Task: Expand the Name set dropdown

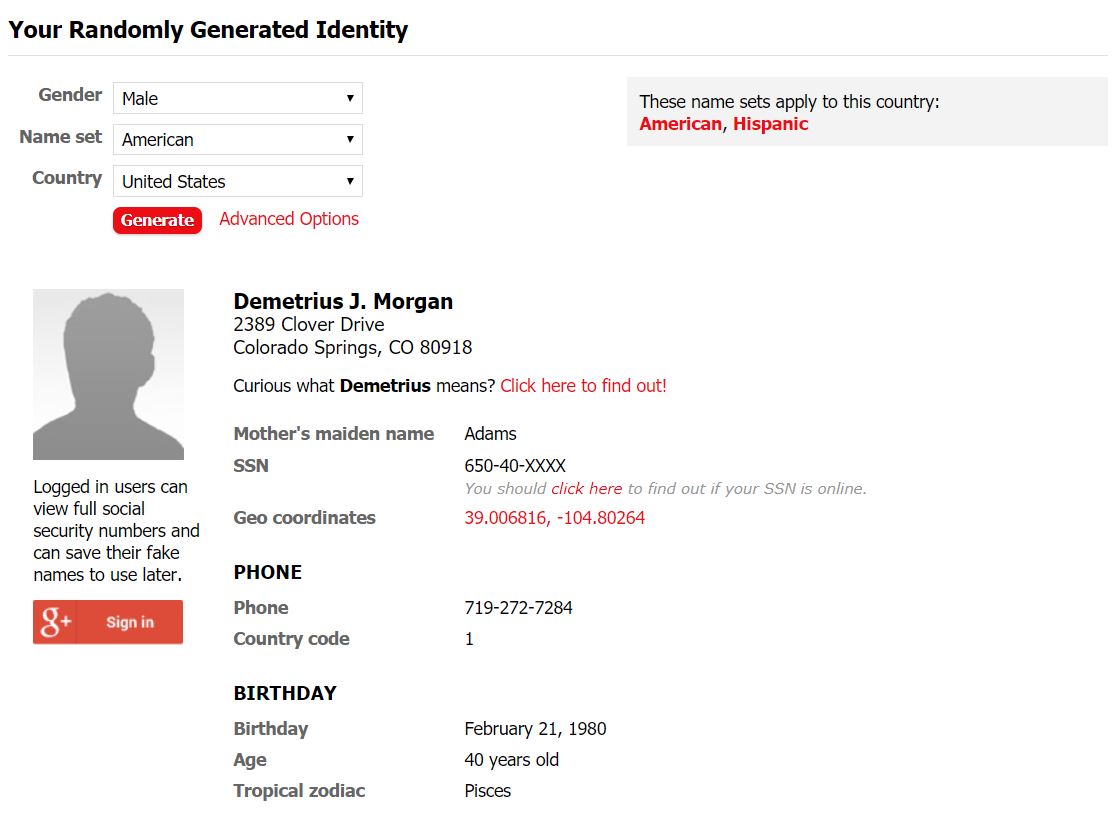Action: (237, 140)
